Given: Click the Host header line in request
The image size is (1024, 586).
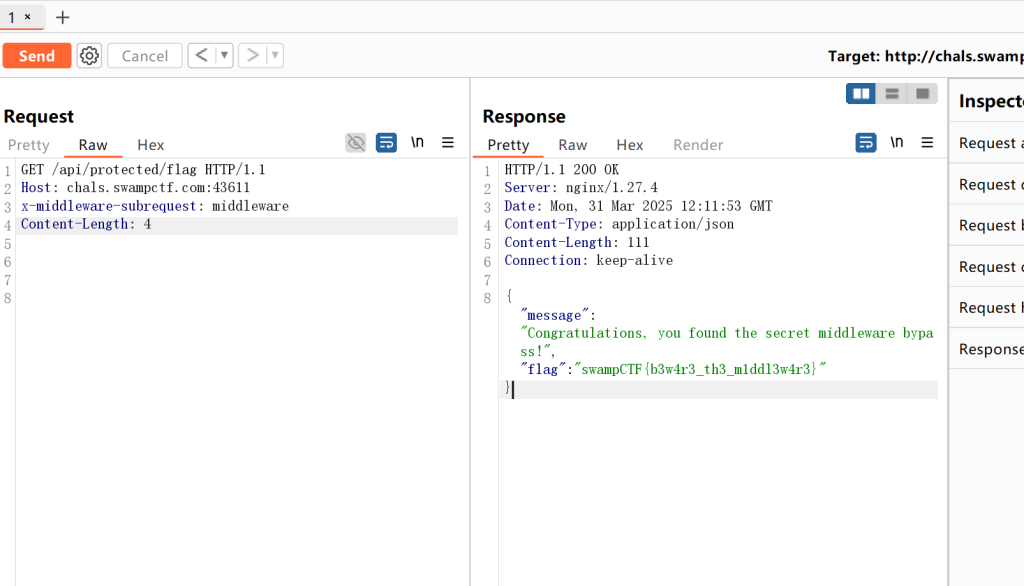Looking at the screenshot, I should (135, 187).
